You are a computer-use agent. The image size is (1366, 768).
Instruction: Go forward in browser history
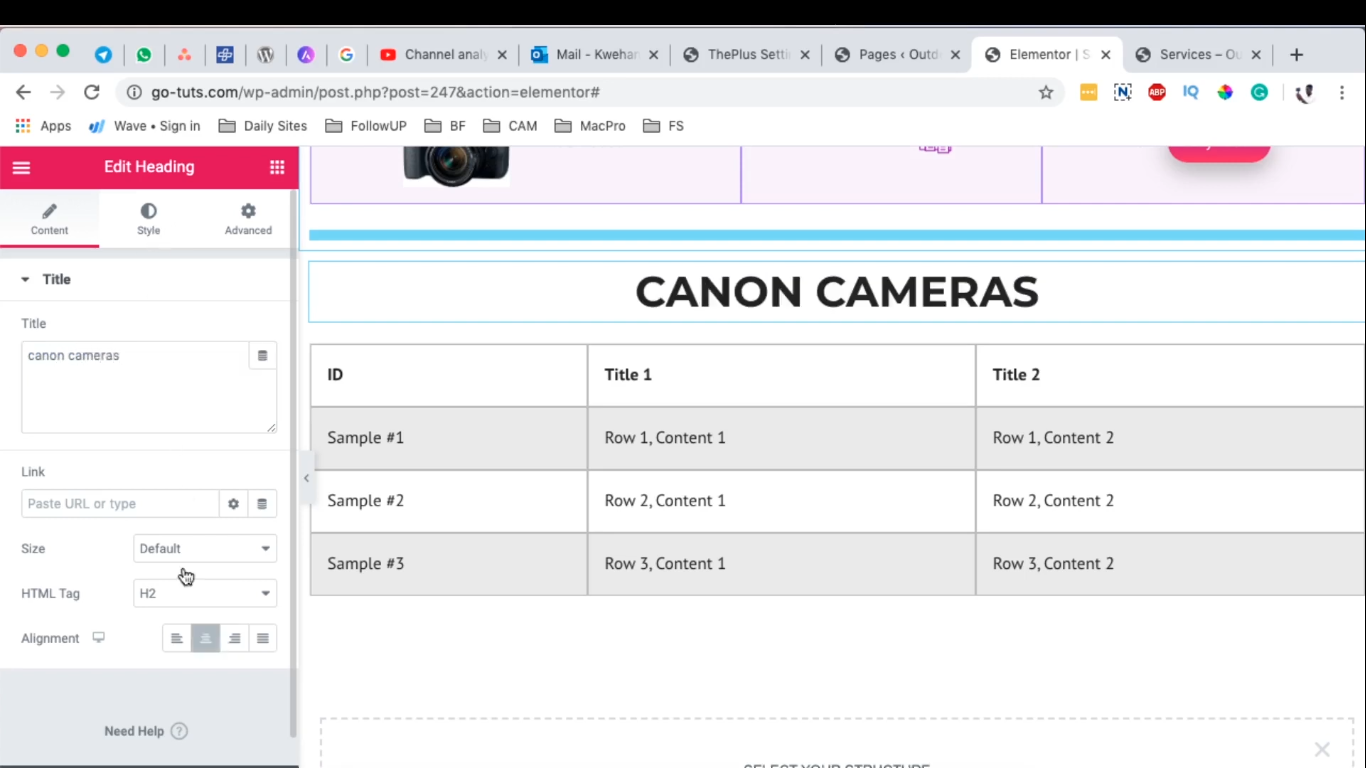(x=57, y=92)
